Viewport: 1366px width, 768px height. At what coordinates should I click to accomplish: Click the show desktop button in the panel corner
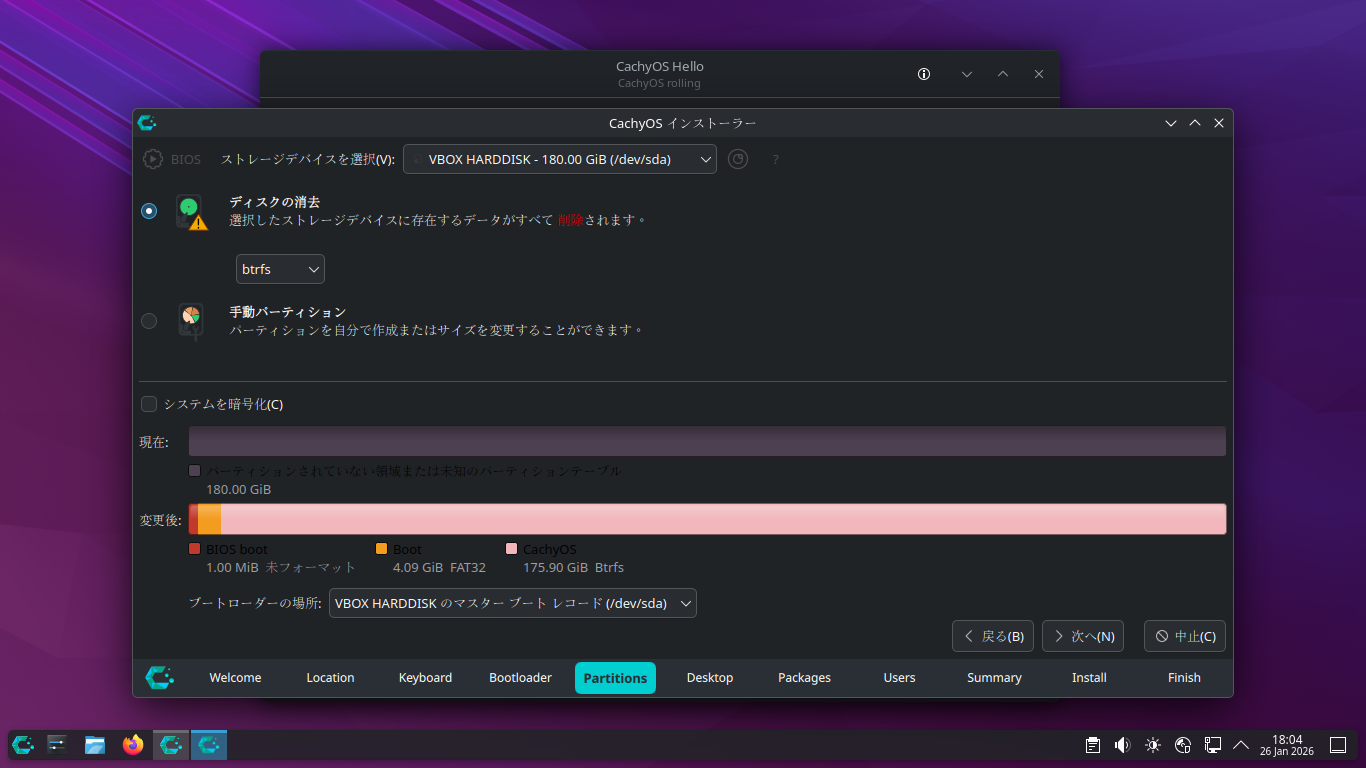1337,745
